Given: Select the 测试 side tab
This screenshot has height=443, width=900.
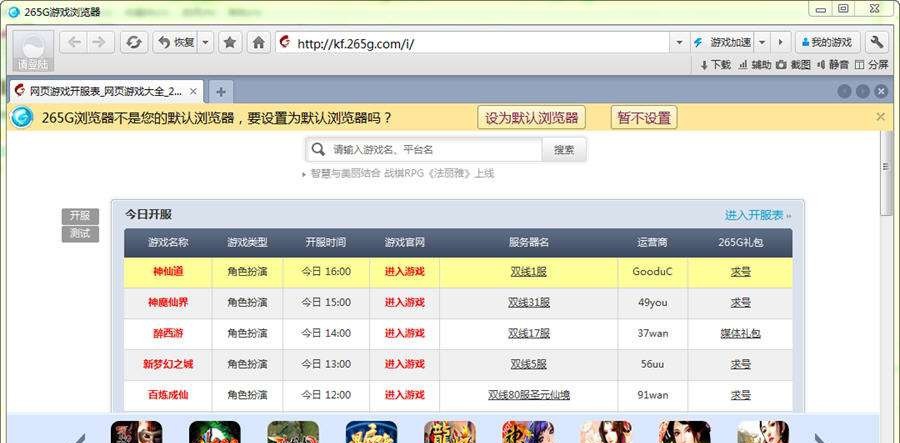Looking at the screenshot, I should (80, 234).
